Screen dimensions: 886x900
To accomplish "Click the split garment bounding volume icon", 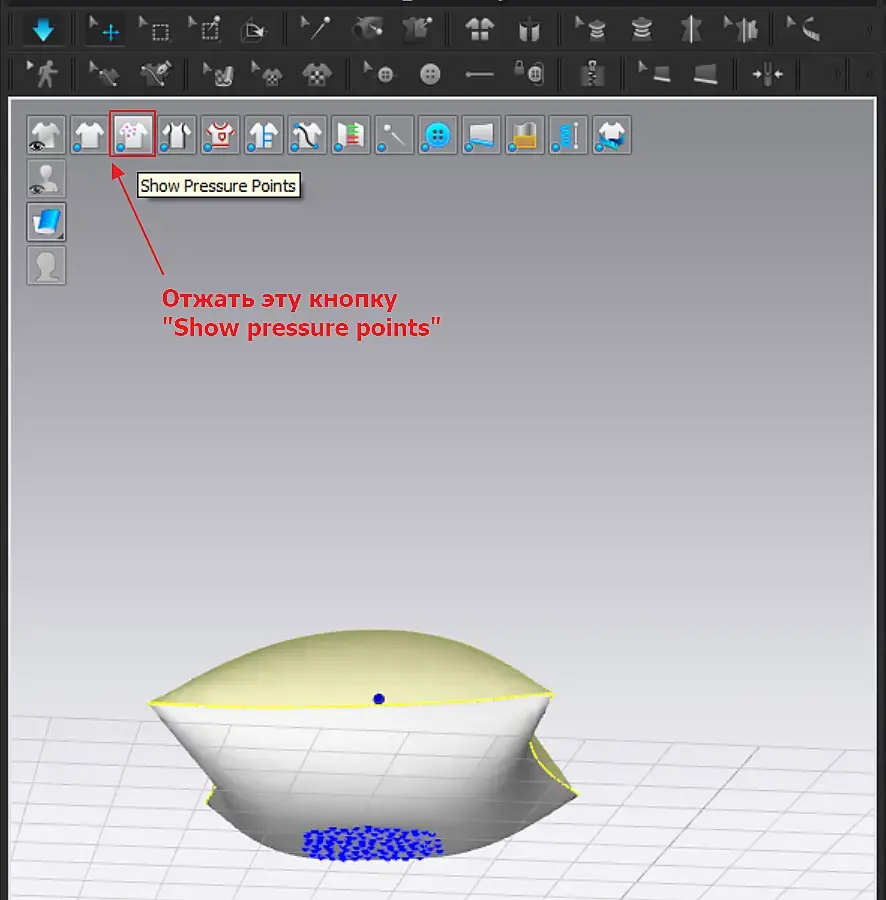I will [x=529, y=30].
